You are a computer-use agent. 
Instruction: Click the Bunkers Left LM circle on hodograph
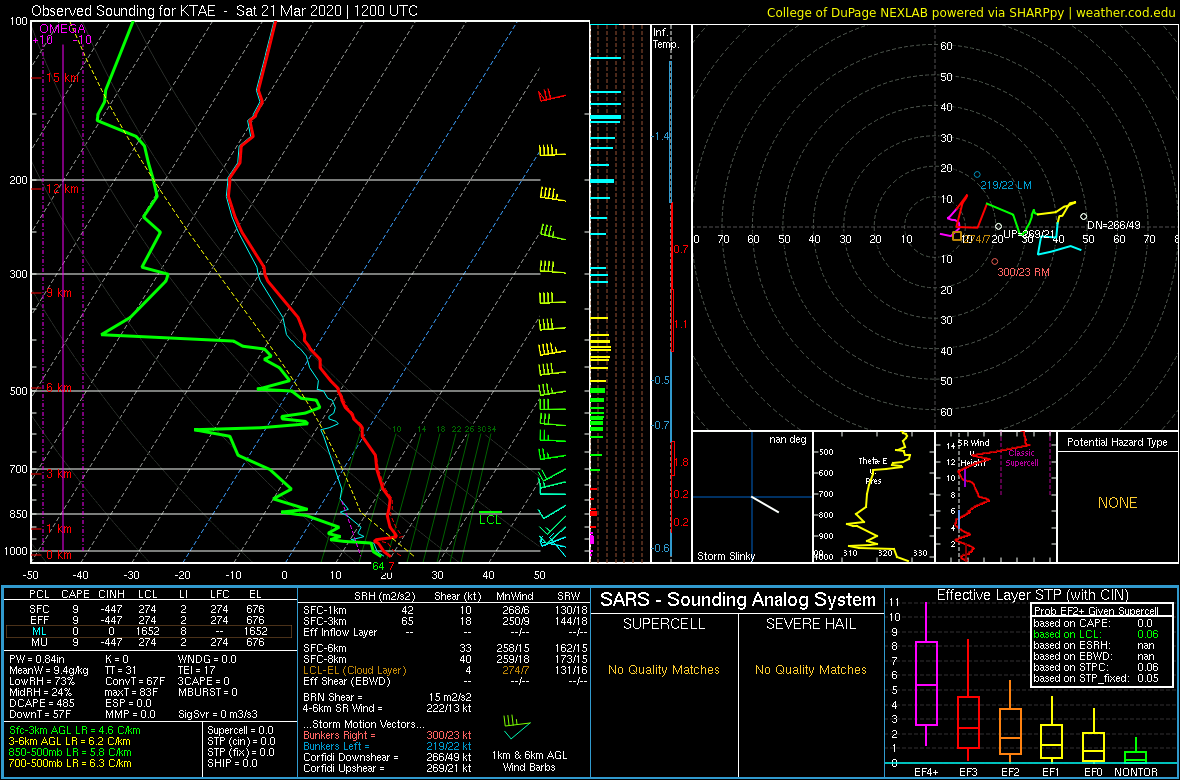click(x=978, y=175)
